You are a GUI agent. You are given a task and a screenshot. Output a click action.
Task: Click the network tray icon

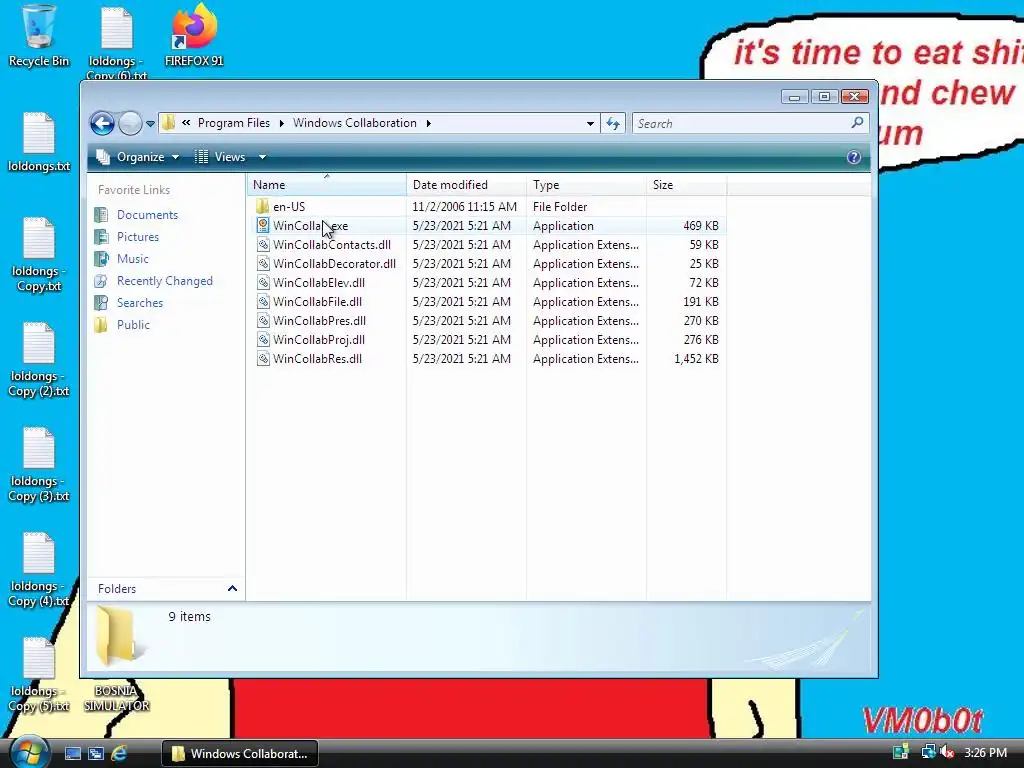[928, 753]
